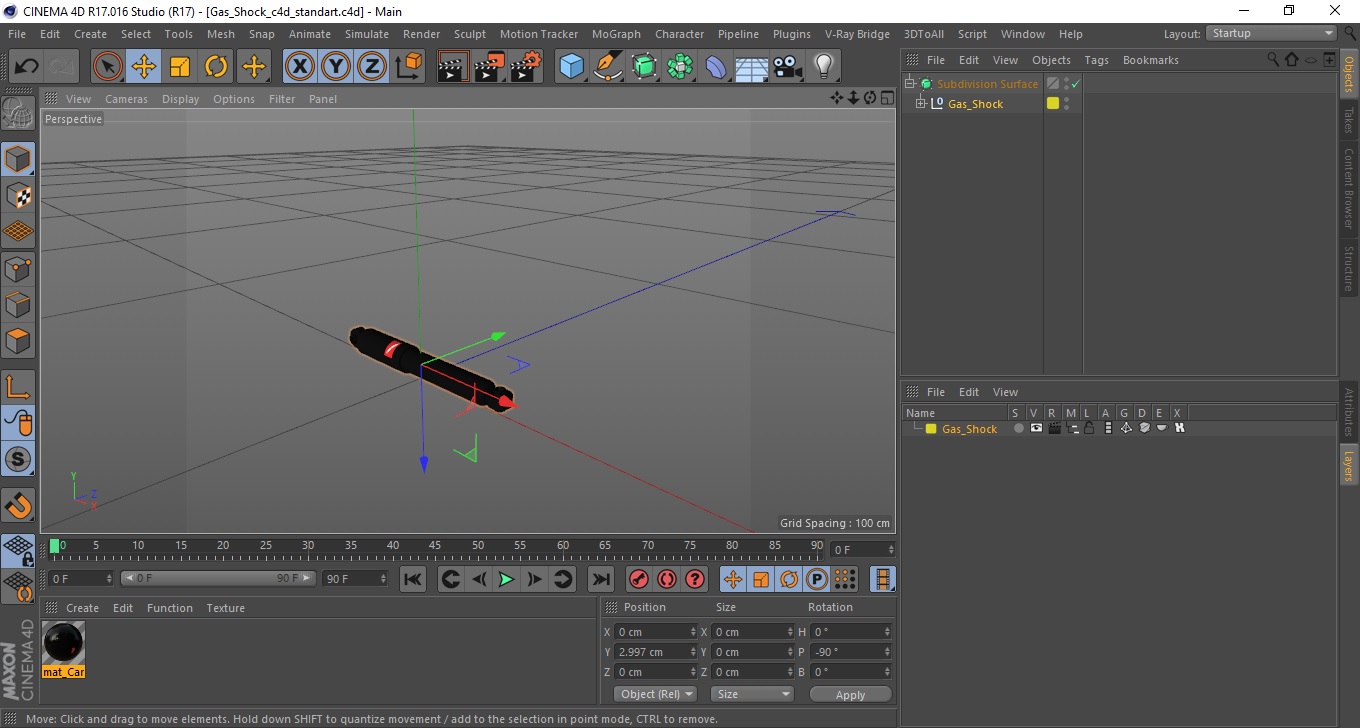Image resolution: width=1360 pixels, height=728 pixels.
Task: Click the timeline range slider bar
Action: [x=219, y=579]
